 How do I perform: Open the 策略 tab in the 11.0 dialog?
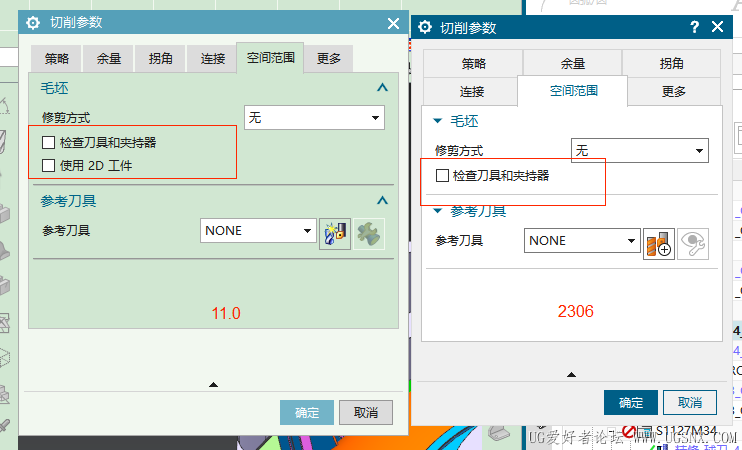coord(57,59)
